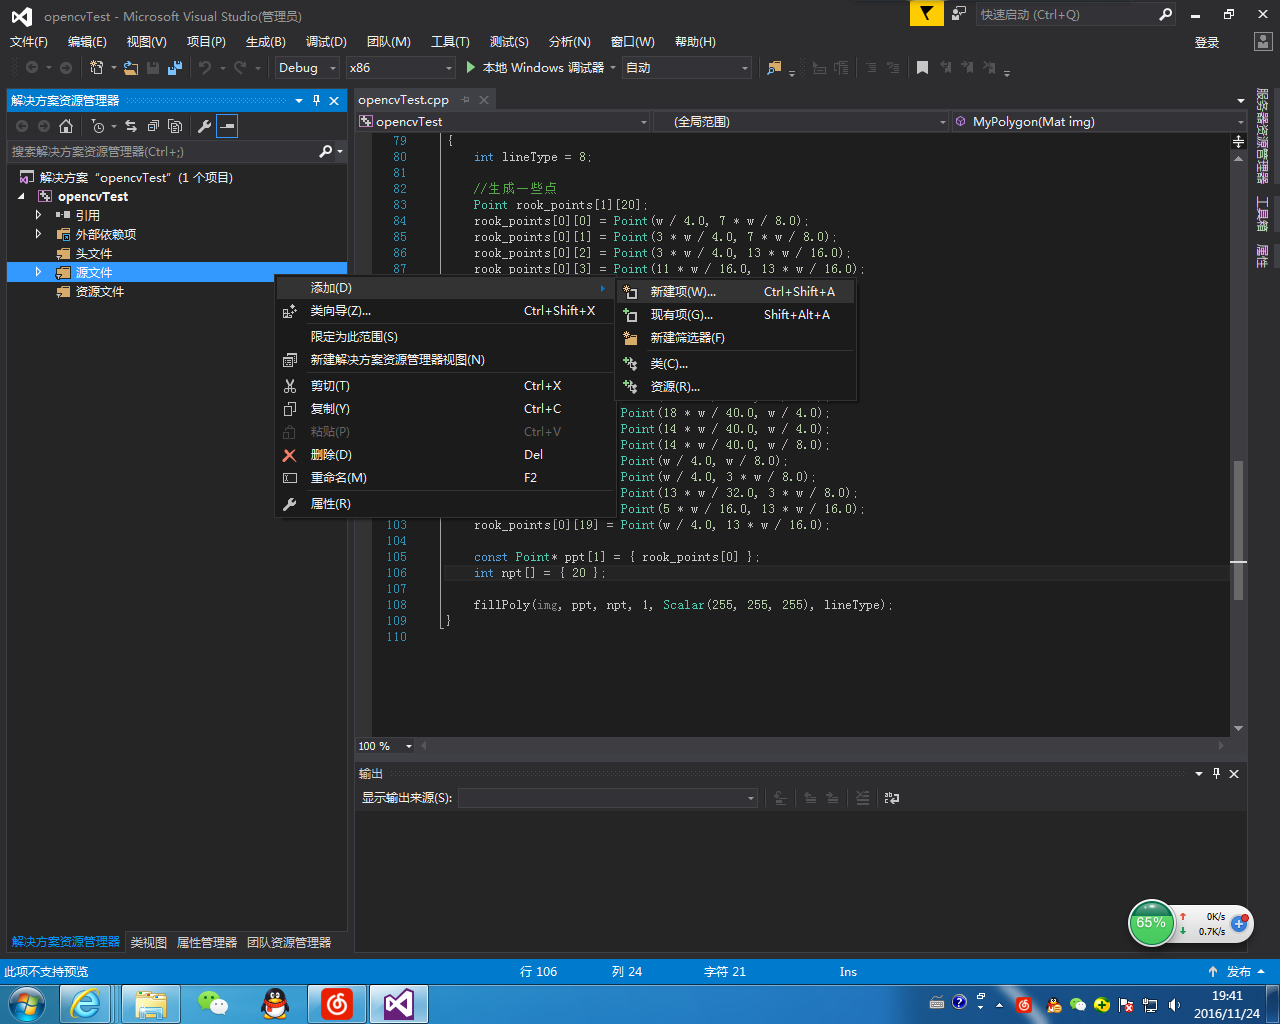Select 新建筛选器(F) in the submenu
1280x1024 pixels.
click(x=736, y=338)
